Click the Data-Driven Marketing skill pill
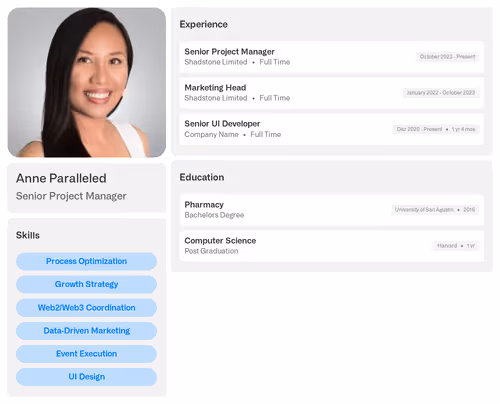 coord(86,331)
